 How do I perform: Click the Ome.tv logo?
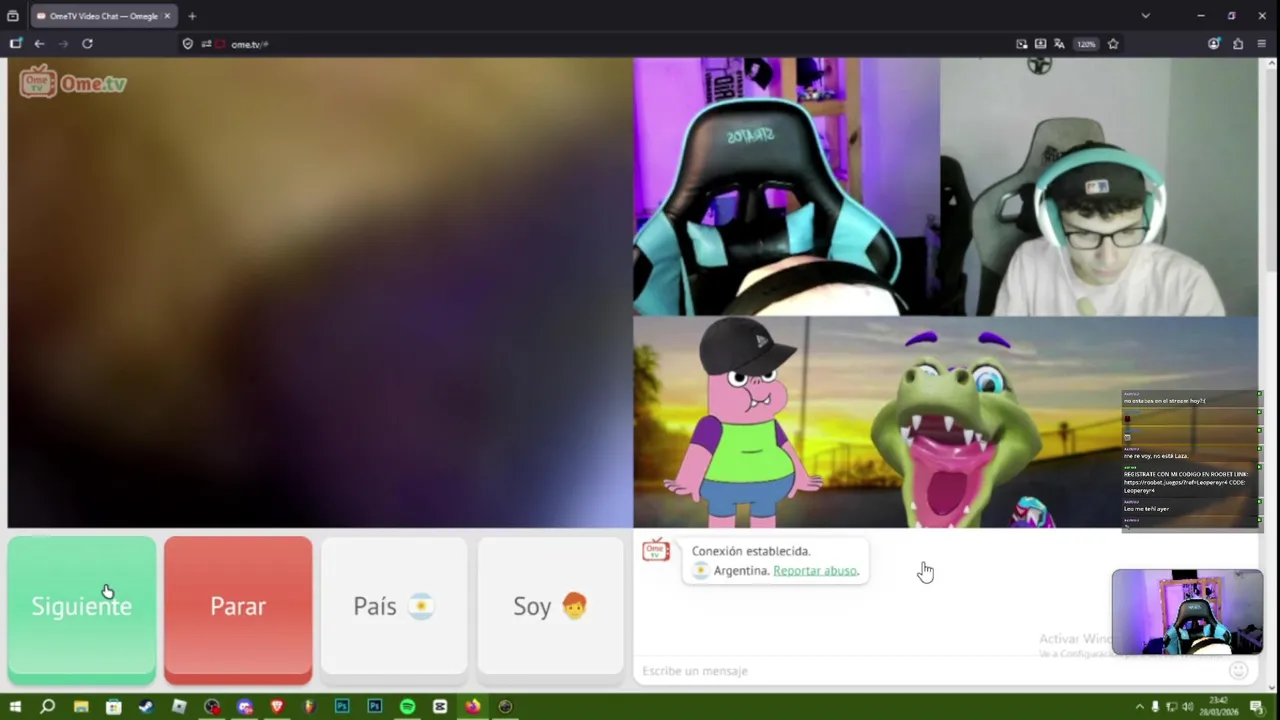73,83
